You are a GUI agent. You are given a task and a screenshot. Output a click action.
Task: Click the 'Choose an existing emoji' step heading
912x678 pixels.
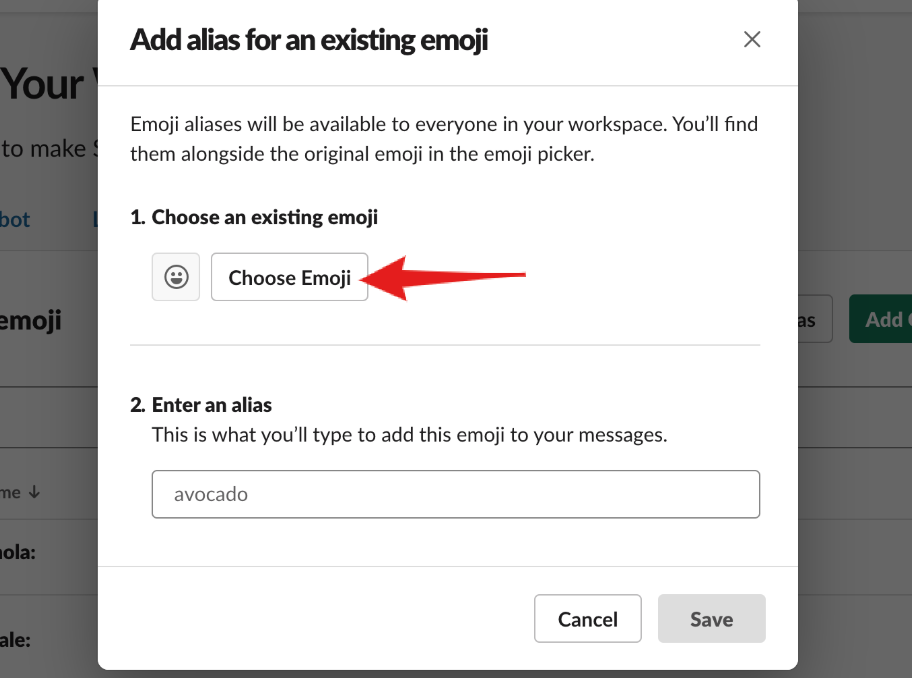point(254,217)
